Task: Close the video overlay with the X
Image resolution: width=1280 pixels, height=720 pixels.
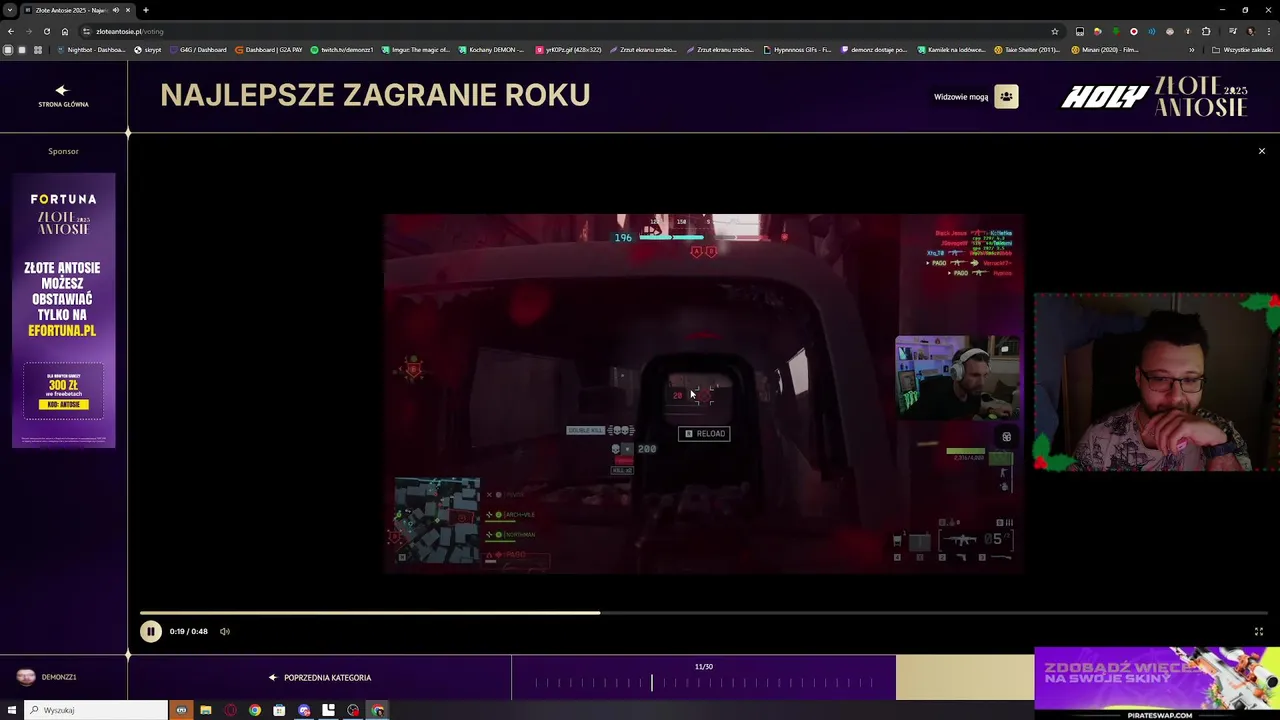Action: pos(1262,151)
